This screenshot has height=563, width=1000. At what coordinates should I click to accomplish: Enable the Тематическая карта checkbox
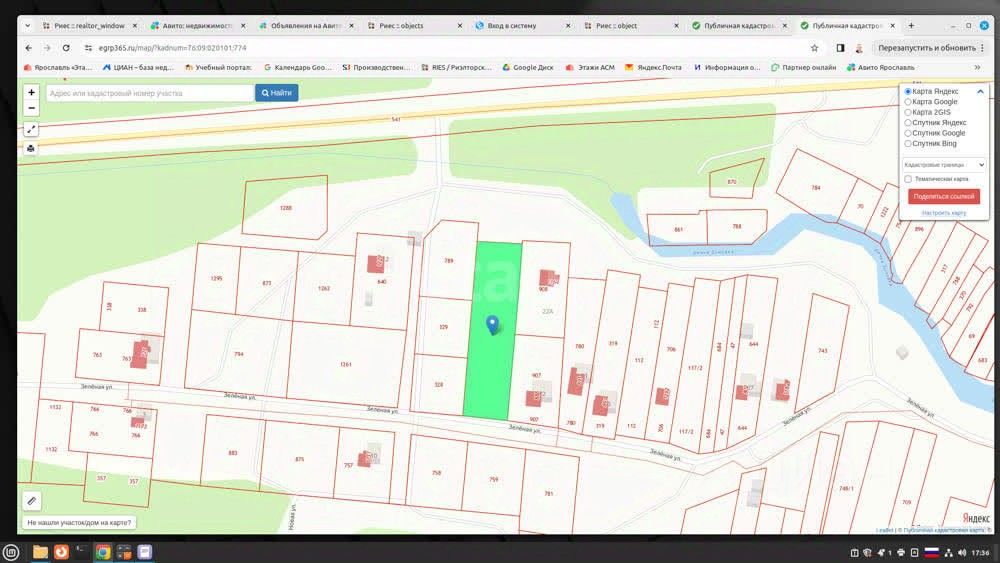(908, 179)
